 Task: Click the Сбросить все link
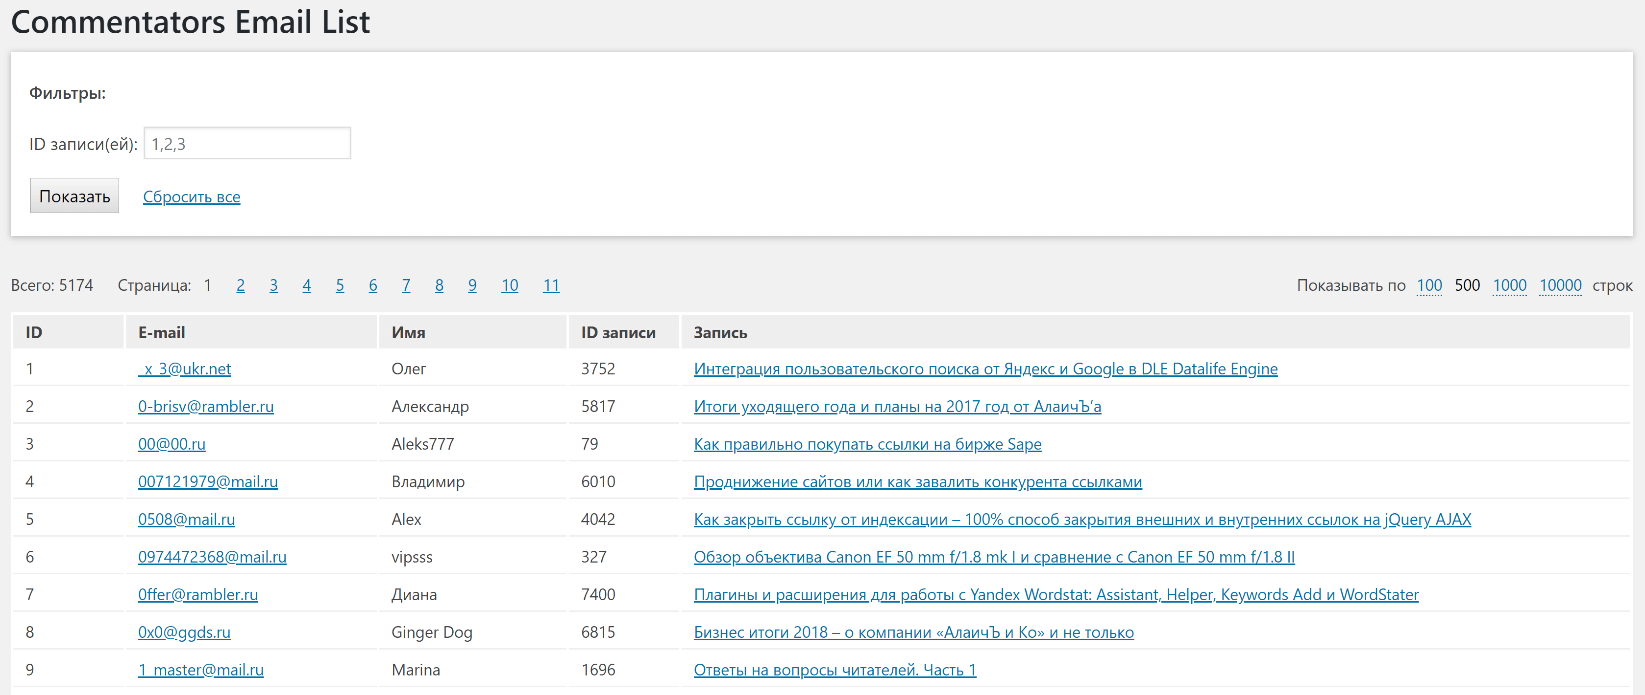(191, 197)
